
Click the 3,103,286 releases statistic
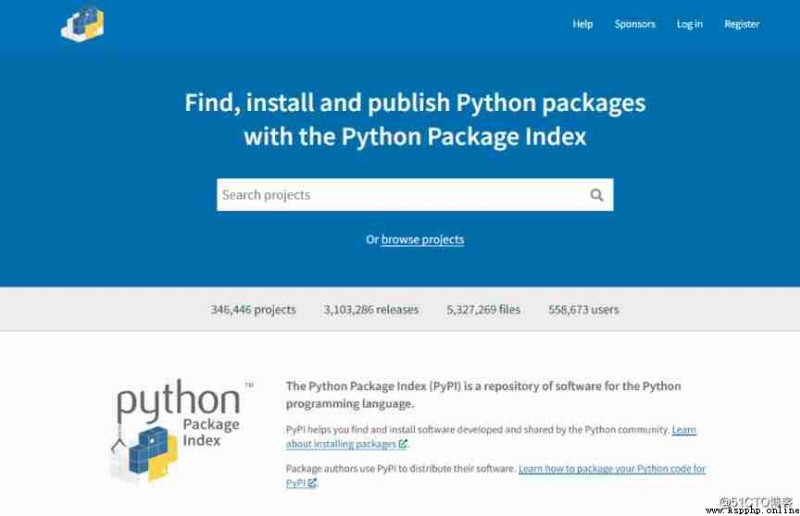point(371,310)
